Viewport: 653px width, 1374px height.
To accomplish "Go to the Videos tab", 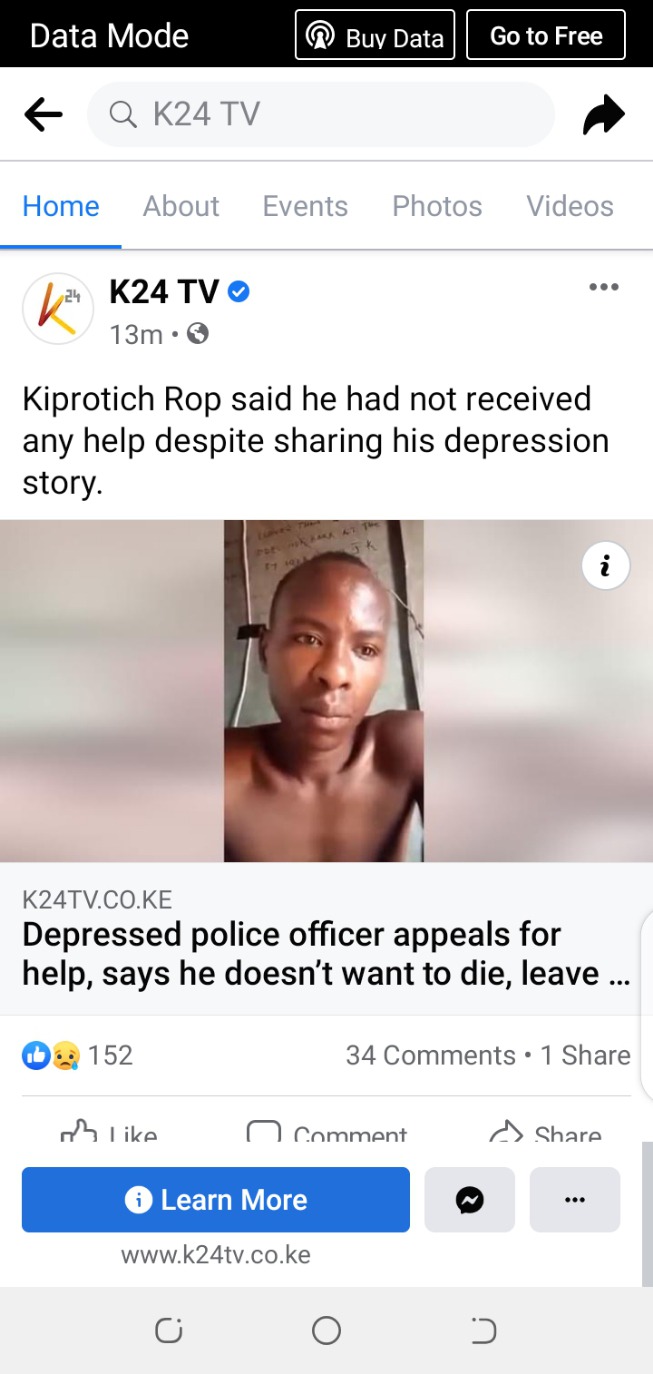I will (570, 206).
